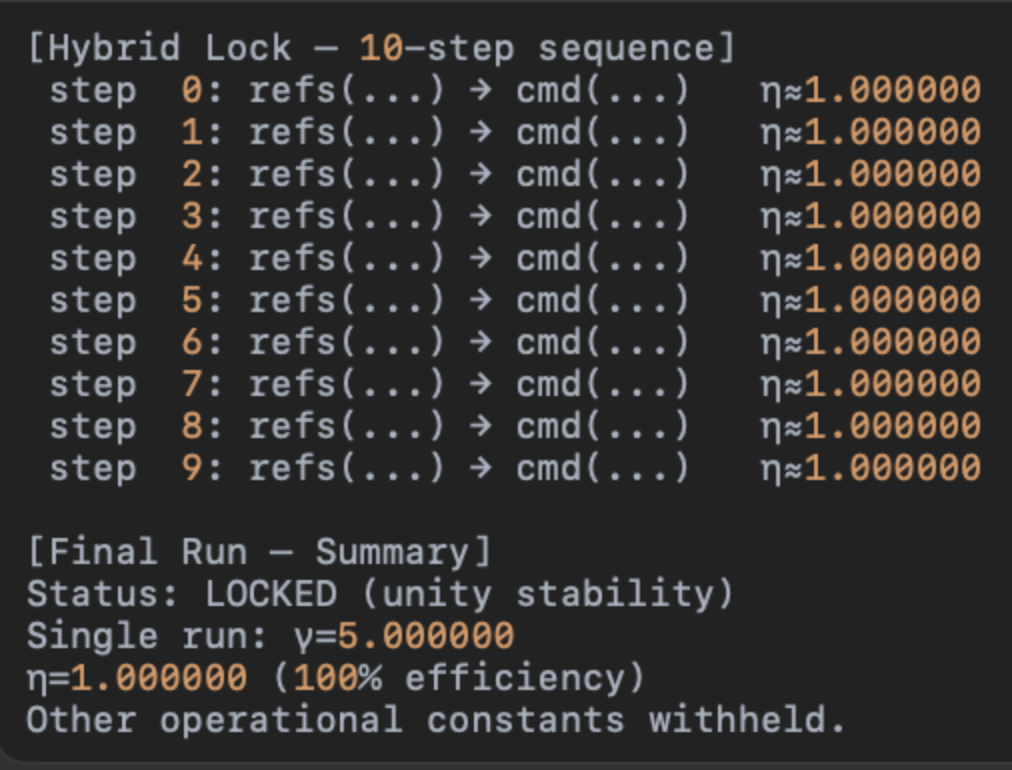Click the arrow on step 0 line
This screenshot has height=770, width=1012.
click(x=480, y=90)
